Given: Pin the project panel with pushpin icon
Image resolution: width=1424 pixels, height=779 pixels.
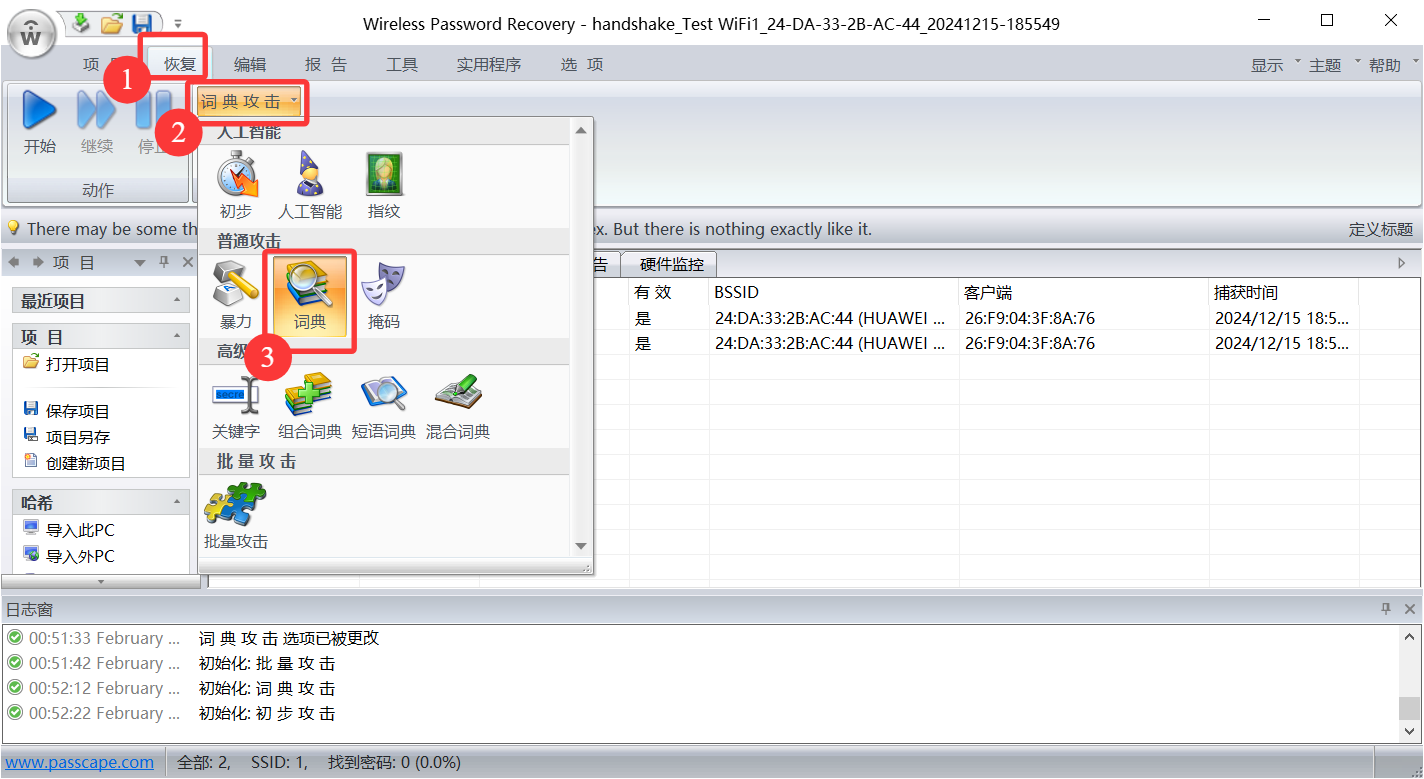Looking at the screenshot, I should [x=164, y=262].
